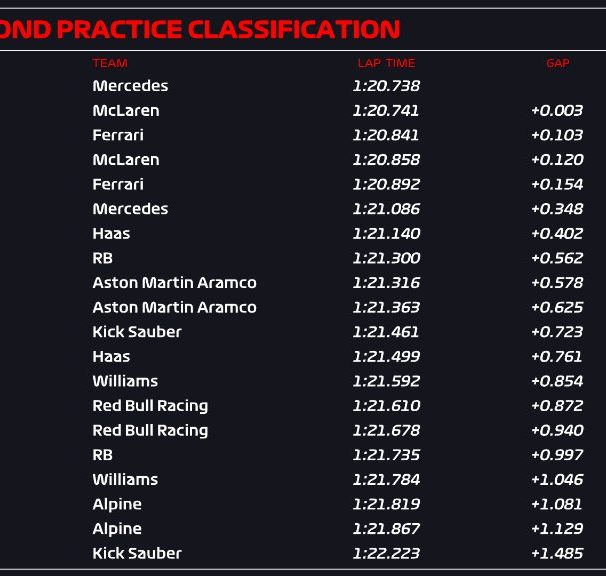Select the gap value +0.003

pyautogui.click(x=557, y=111)
